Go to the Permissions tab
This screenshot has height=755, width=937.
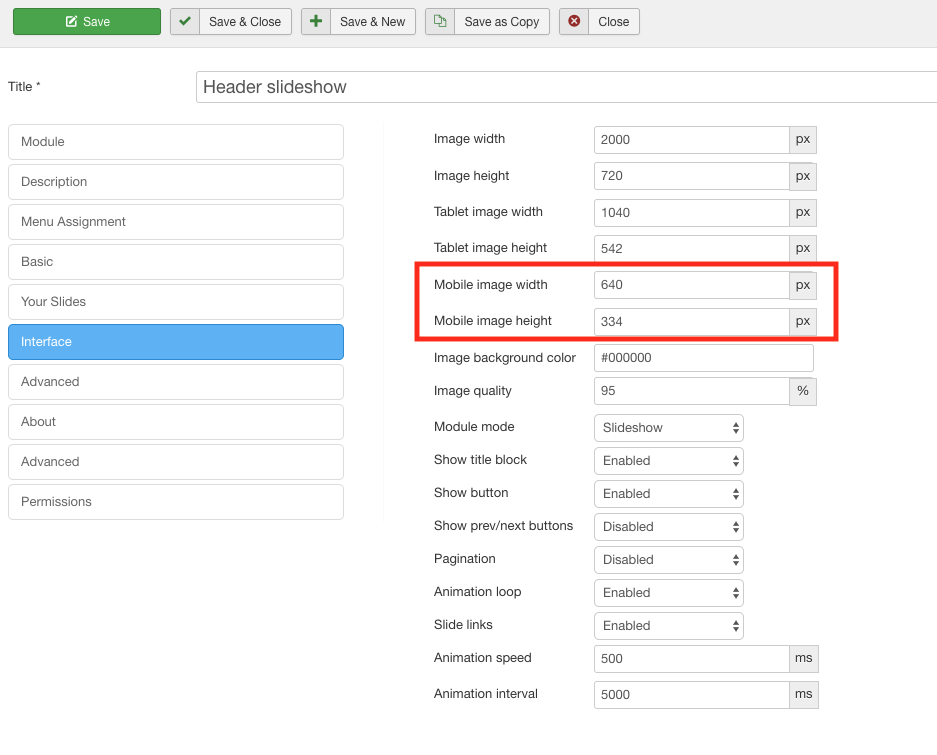pyautogui.click(x=176, y=502)
